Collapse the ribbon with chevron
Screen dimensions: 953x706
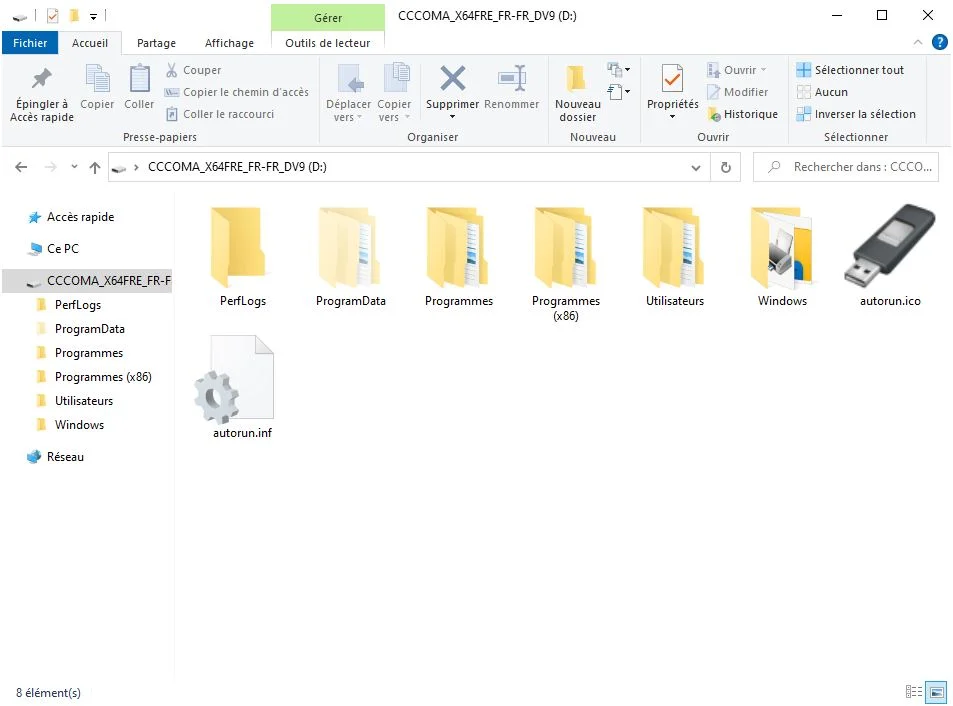(x=918, y=42)
